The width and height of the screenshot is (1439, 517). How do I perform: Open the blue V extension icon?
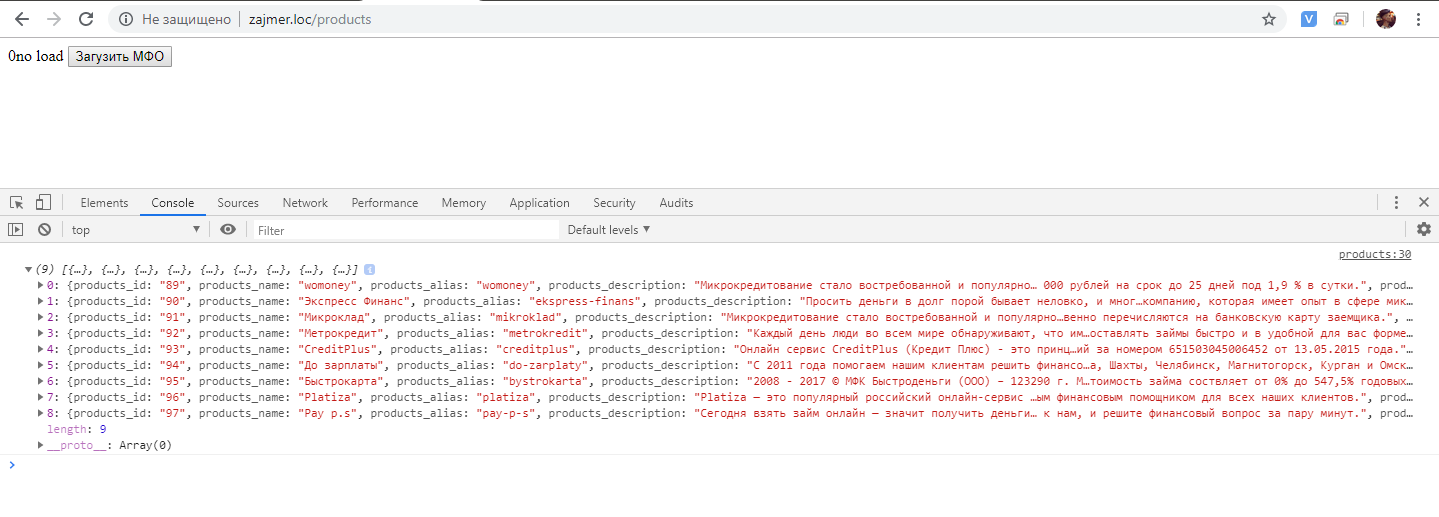1309,19
